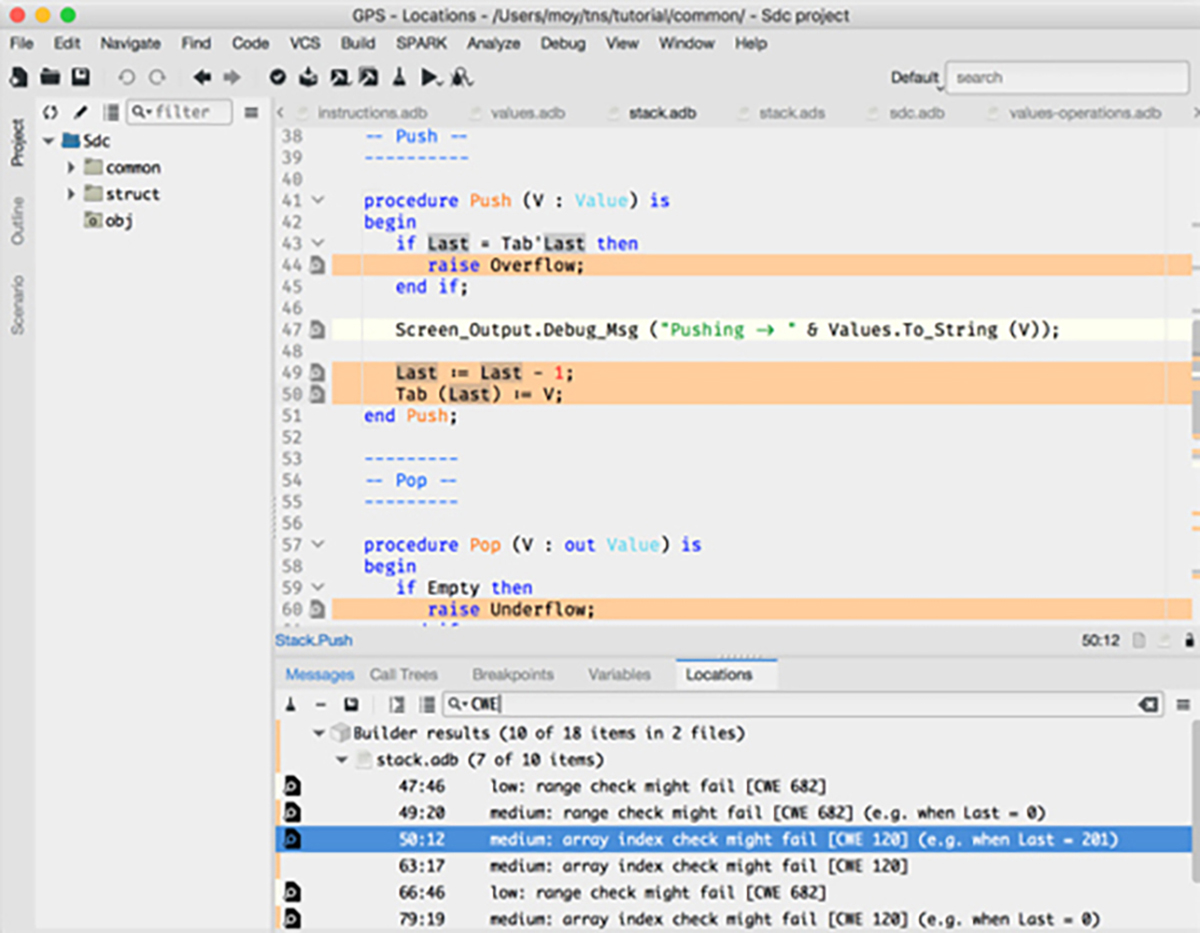Open the Default perspective dropdown

[915, 78]
